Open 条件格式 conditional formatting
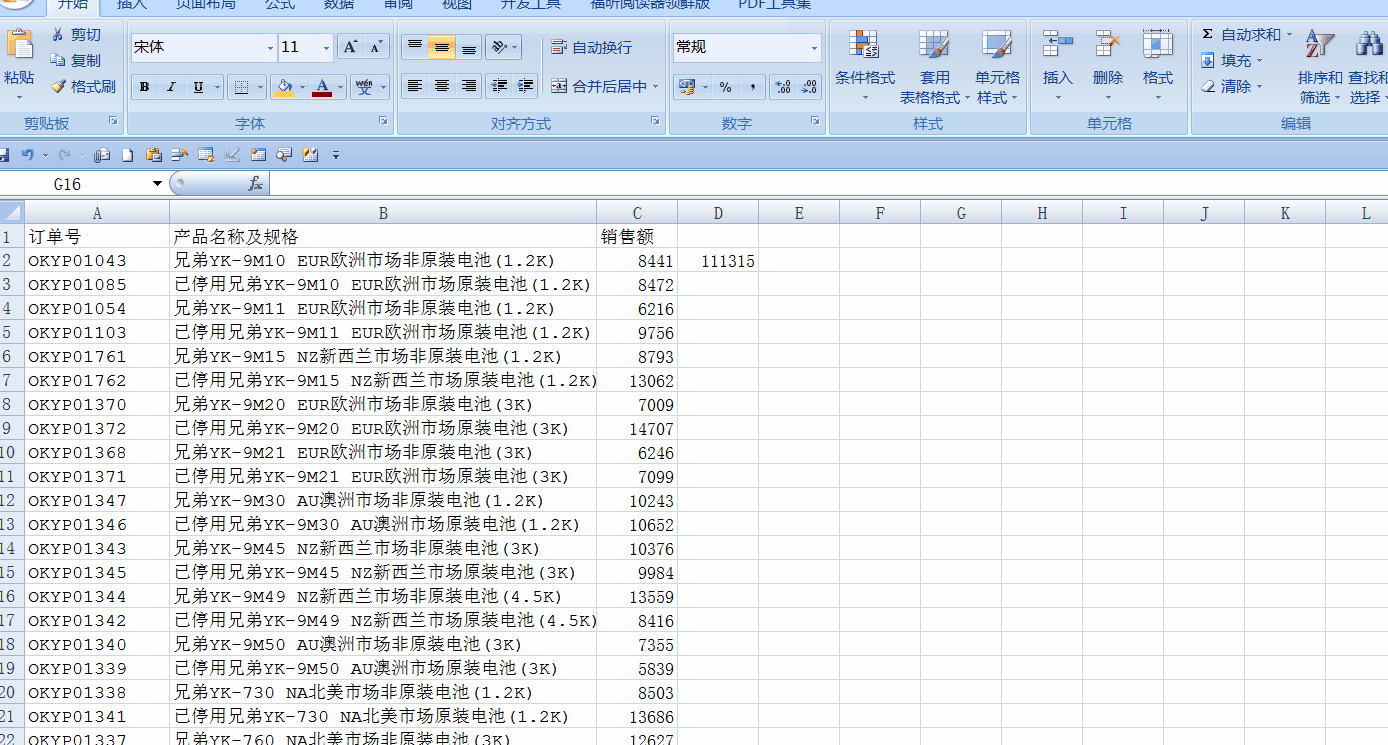The image size is (1388, 745). click(865, 66)
